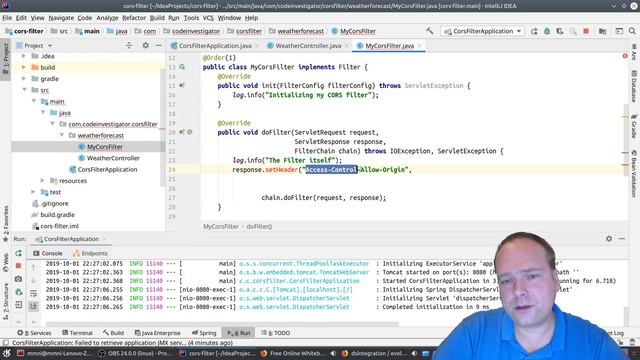Open the CorsFilterApplication run configuration dropdown
This screenshot has height=360, width=640.
tap(483, 31)
